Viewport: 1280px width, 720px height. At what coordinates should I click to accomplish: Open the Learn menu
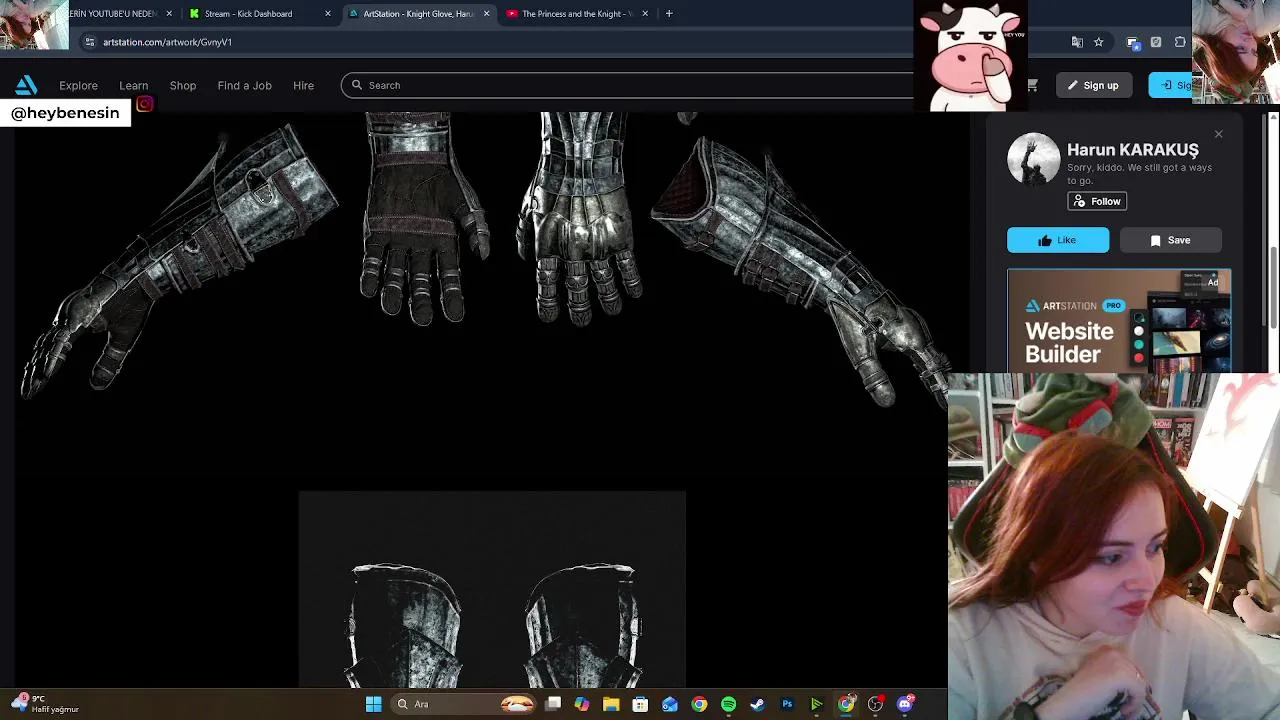tap(133, 85)
